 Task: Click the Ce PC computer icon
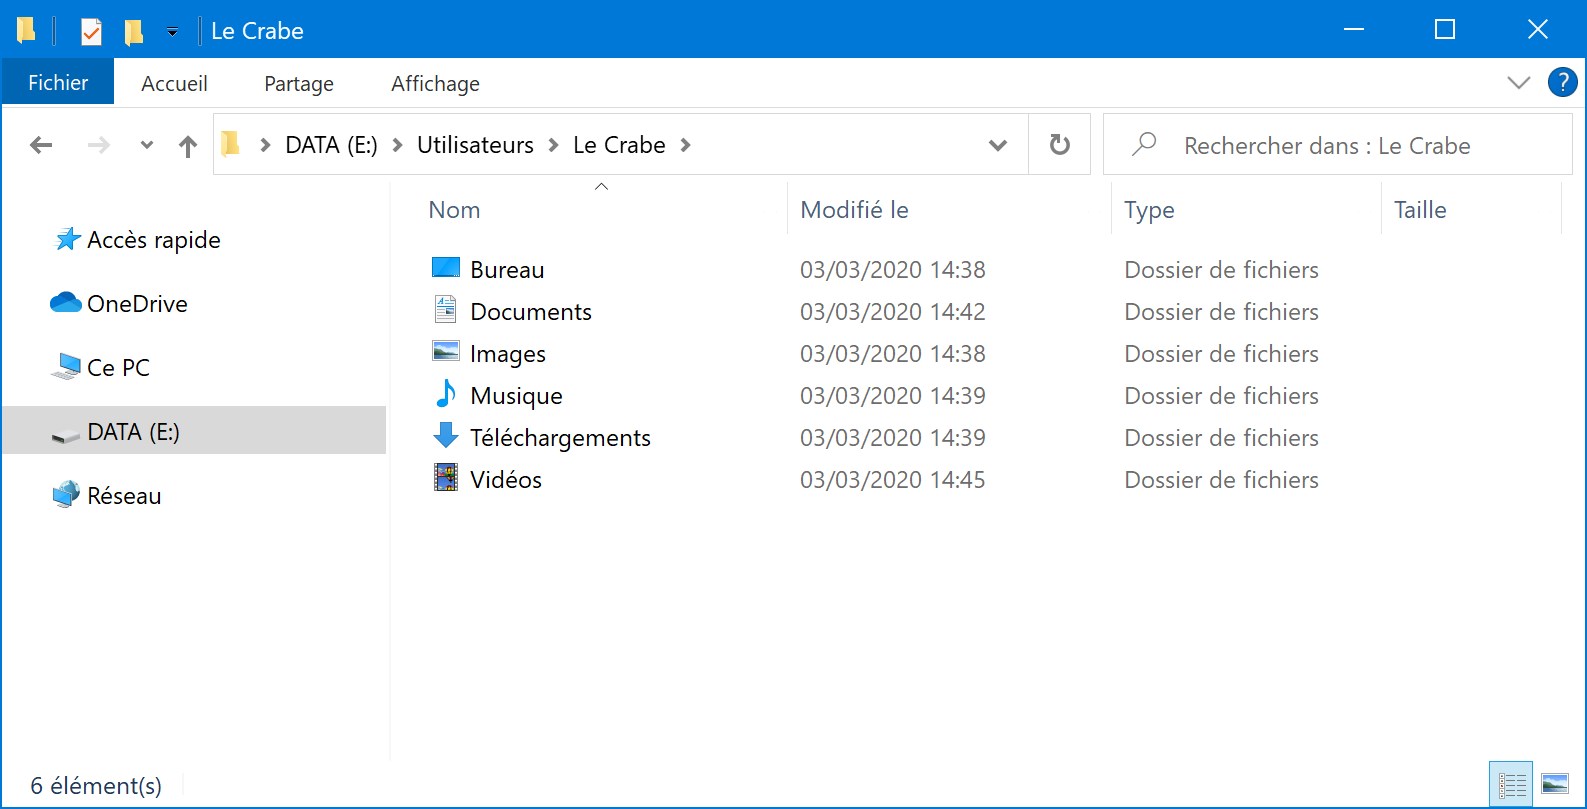66,366
